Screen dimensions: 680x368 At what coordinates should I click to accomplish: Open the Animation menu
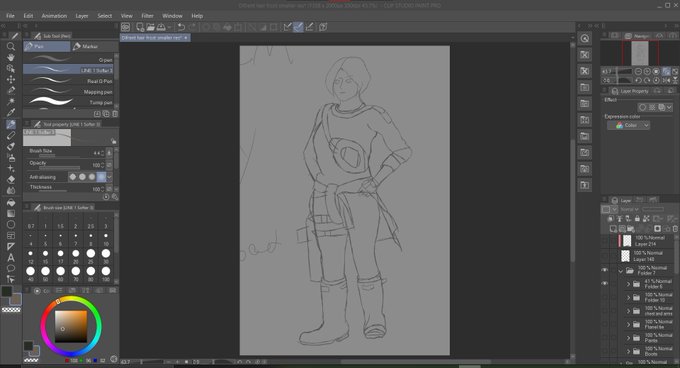pos(54,16)
